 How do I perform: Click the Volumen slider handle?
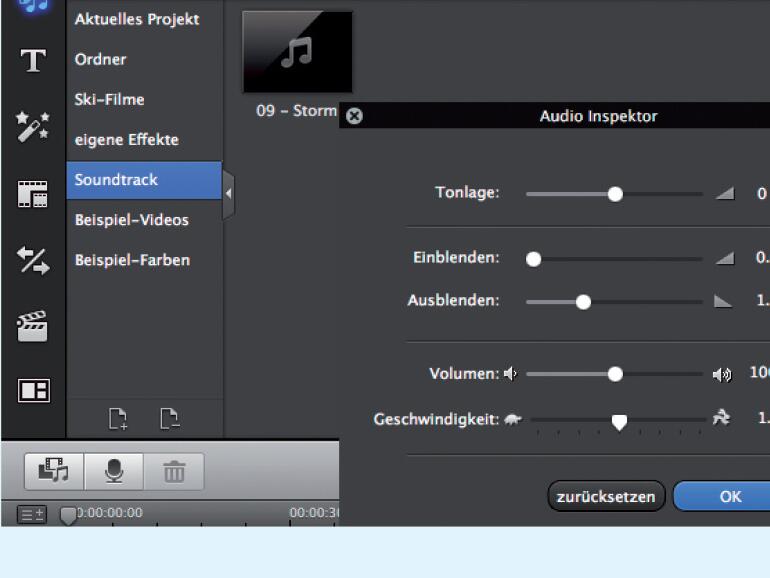point(615,374)
